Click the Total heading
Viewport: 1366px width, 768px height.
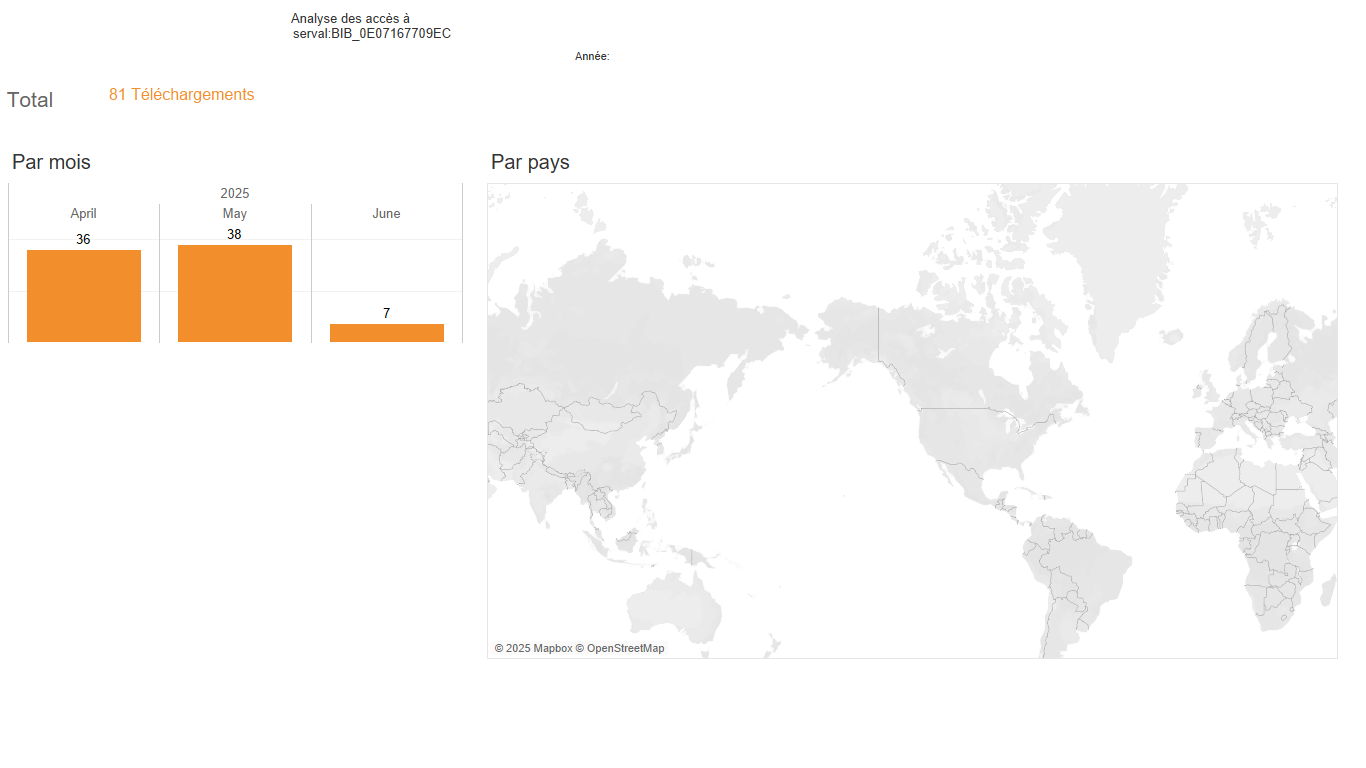(30, 100)
